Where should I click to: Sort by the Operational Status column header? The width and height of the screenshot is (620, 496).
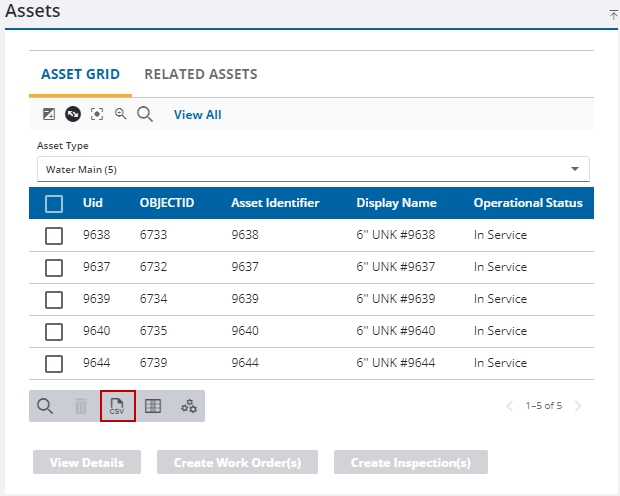coord(527,203)
